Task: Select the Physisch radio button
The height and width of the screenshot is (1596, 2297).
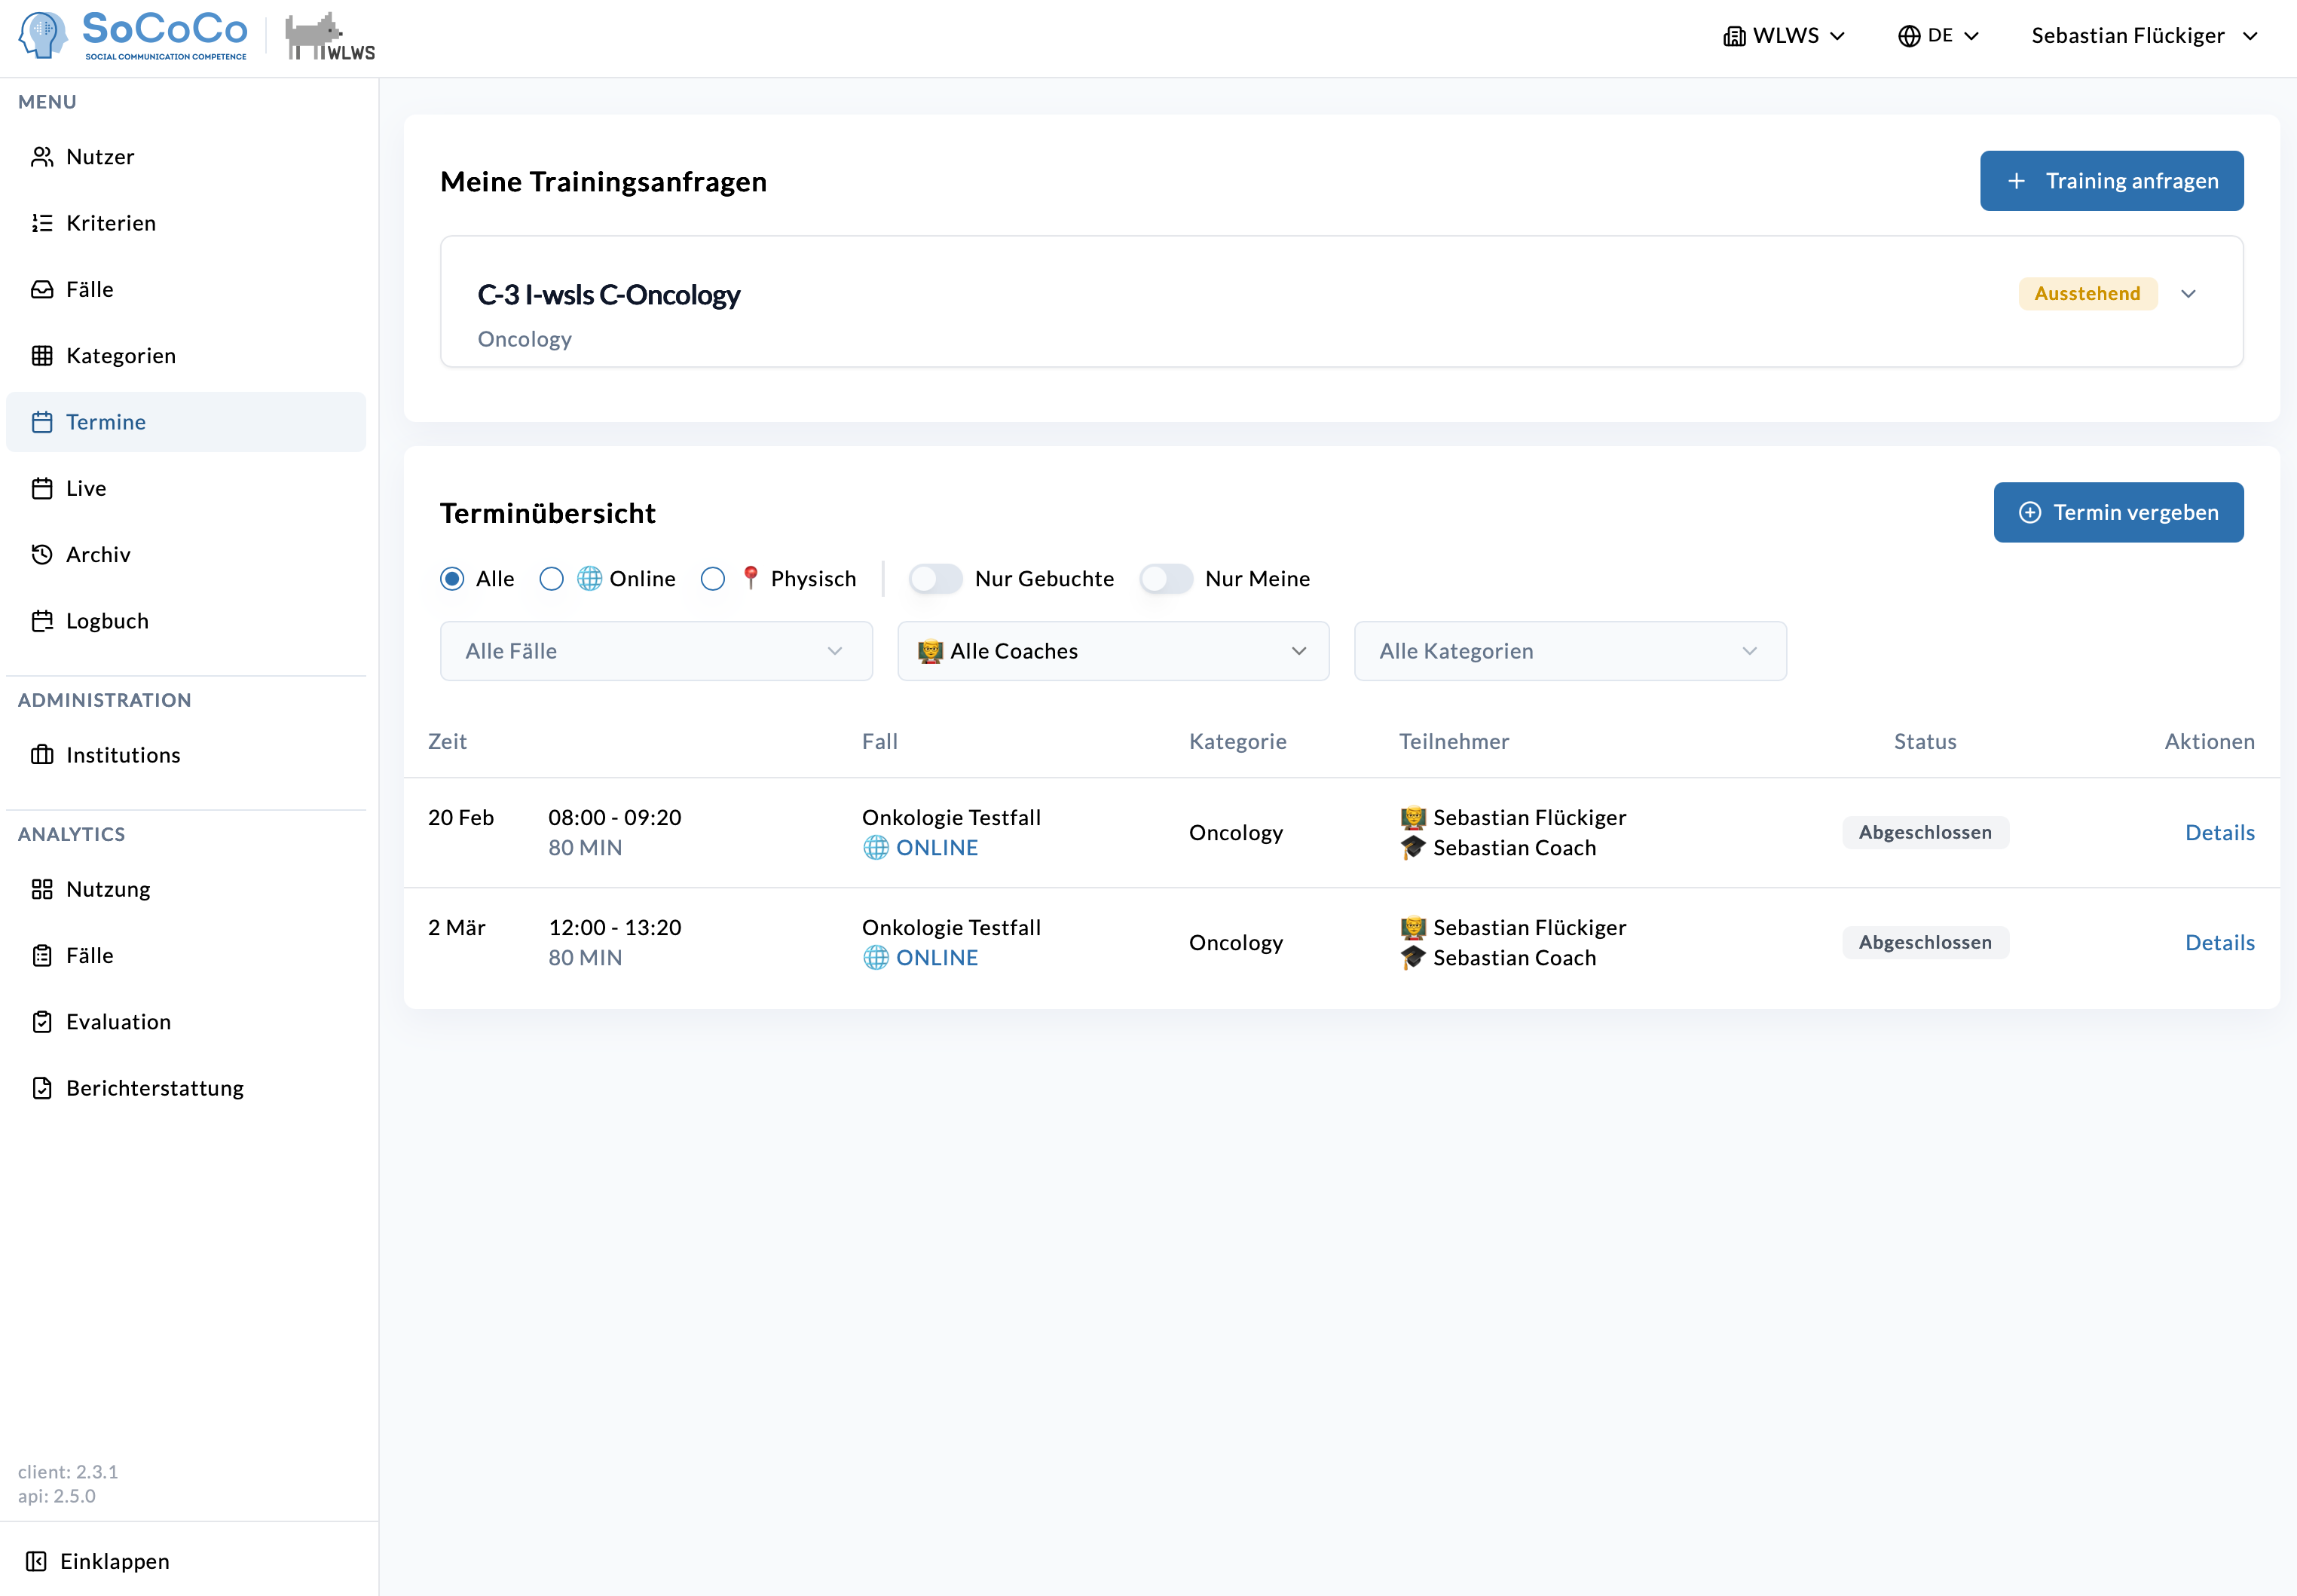Action: pyautogui.click(x=713, y=579)
